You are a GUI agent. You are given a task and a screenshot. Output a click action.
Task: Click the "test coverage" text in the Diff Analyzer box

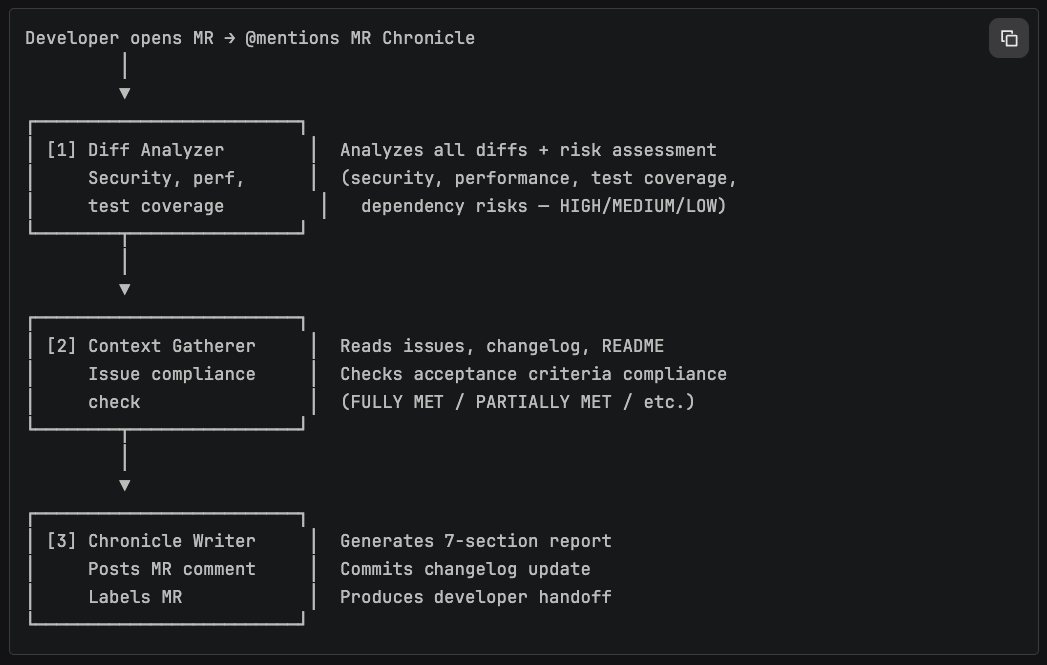click(156, 206)
